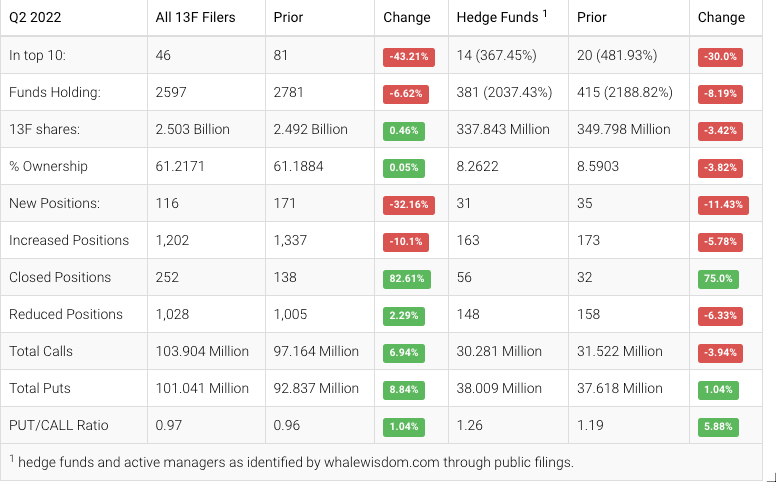776x482 pixels.
Task: Select the 75.0% Closed Positions badge
Action: coord(717,279)
